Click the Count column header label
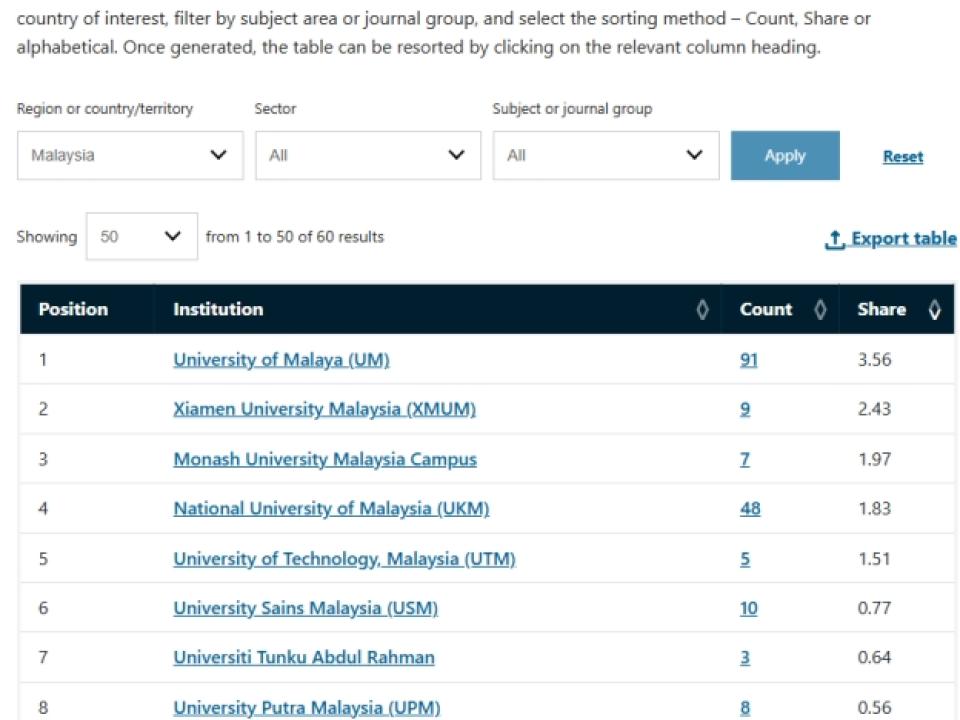The image size is (960, 720). coord(766,309)
